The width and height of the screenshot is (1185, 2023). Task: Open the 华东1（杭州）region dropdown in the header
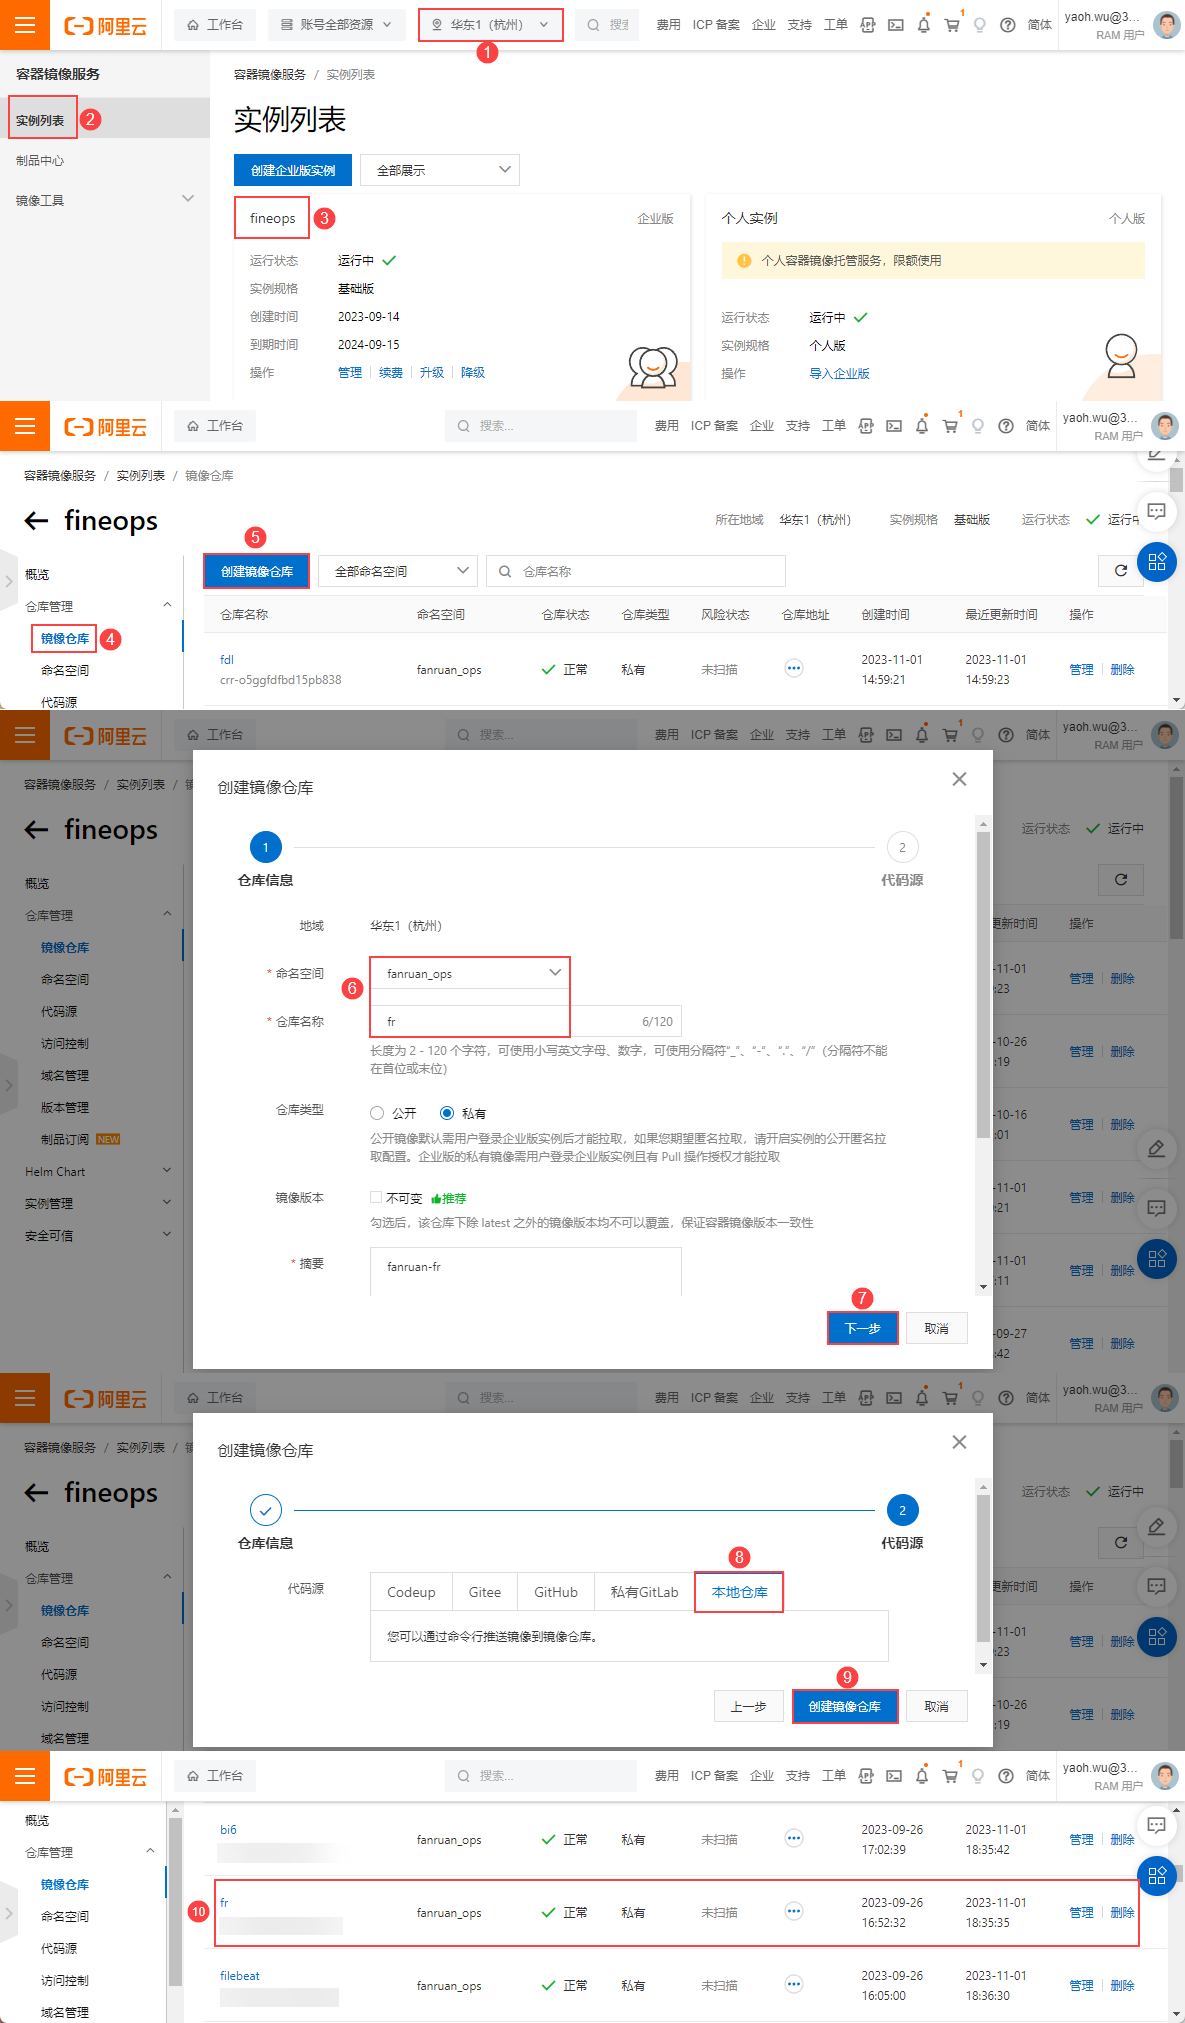tap(490, 25)
